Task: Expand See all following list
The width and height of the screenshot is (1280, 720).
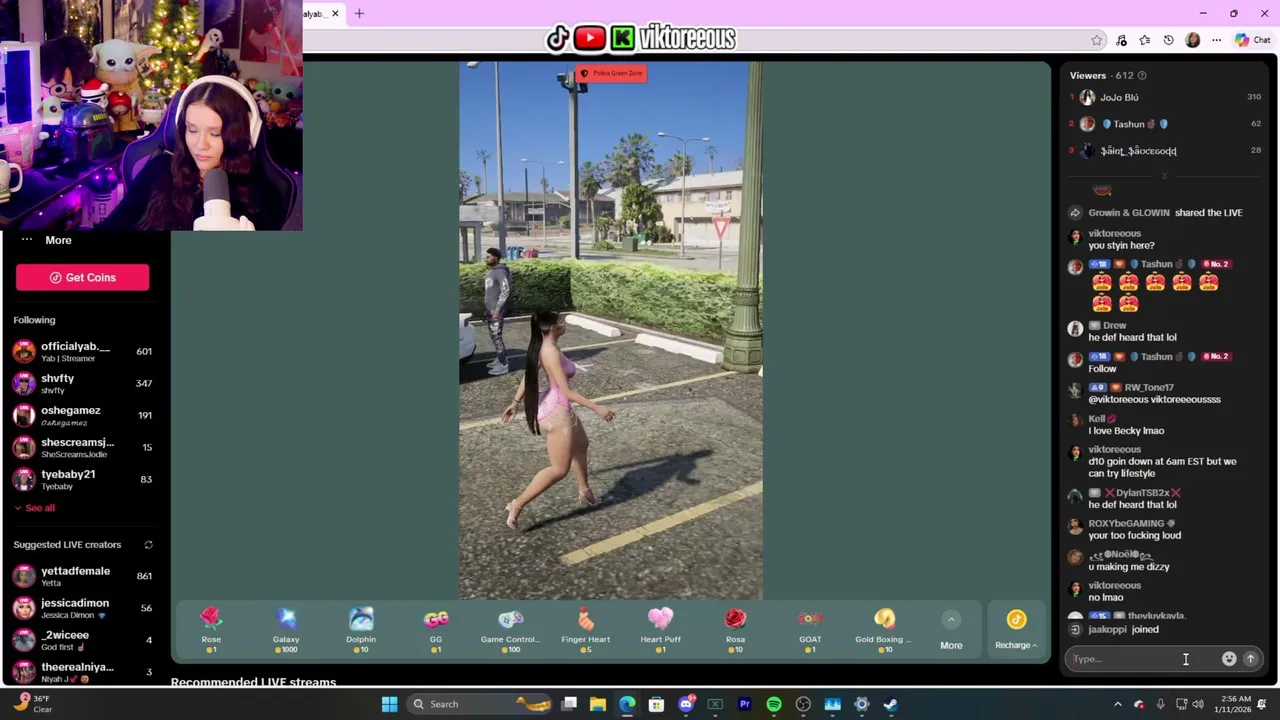Action: (35, 508)
